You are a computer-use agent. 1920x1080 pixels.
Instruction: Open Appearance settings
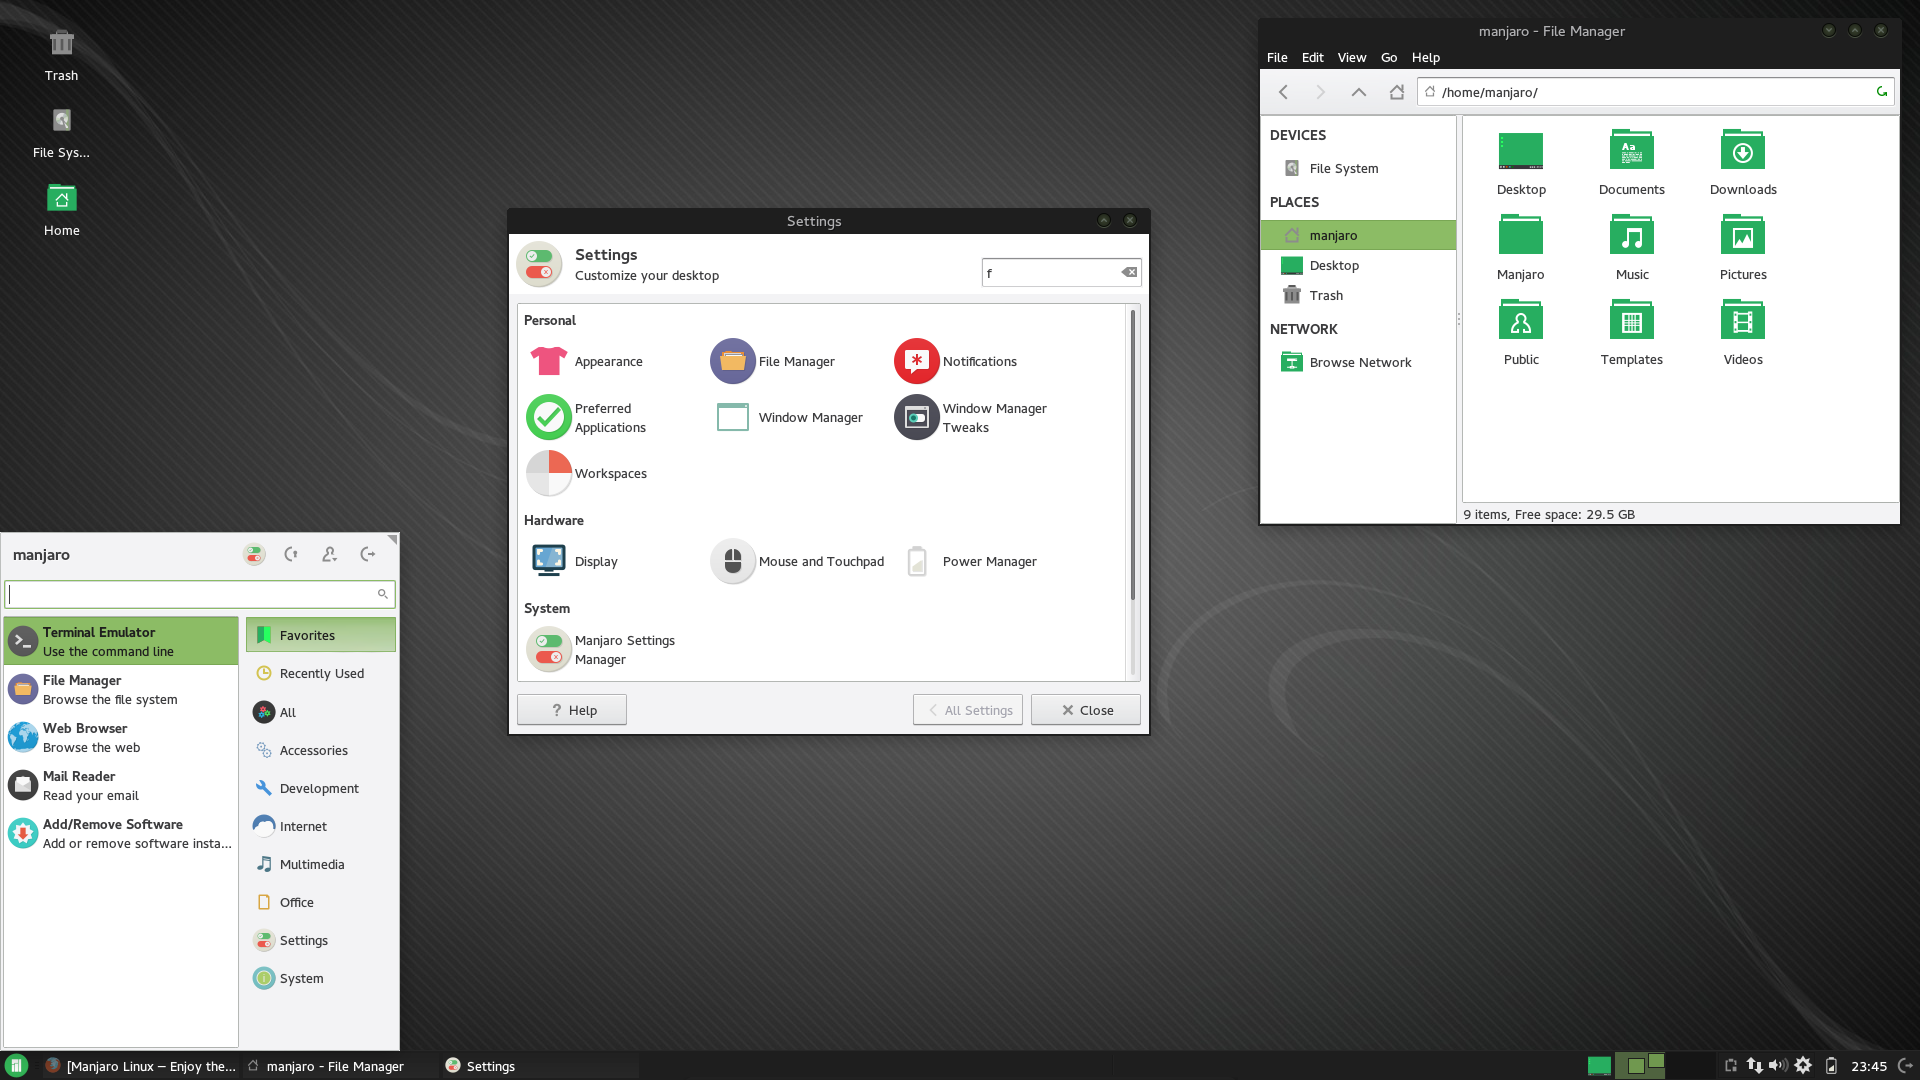pos(586,361)
